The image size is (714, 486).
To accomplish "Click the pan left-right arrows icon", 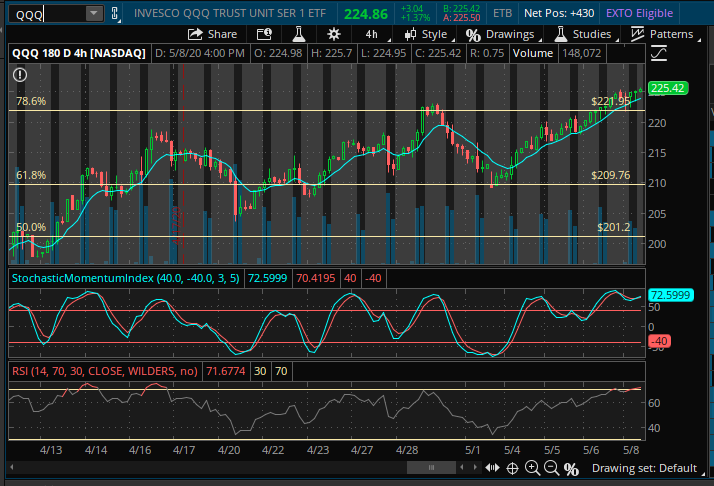I will click(492, 468).
